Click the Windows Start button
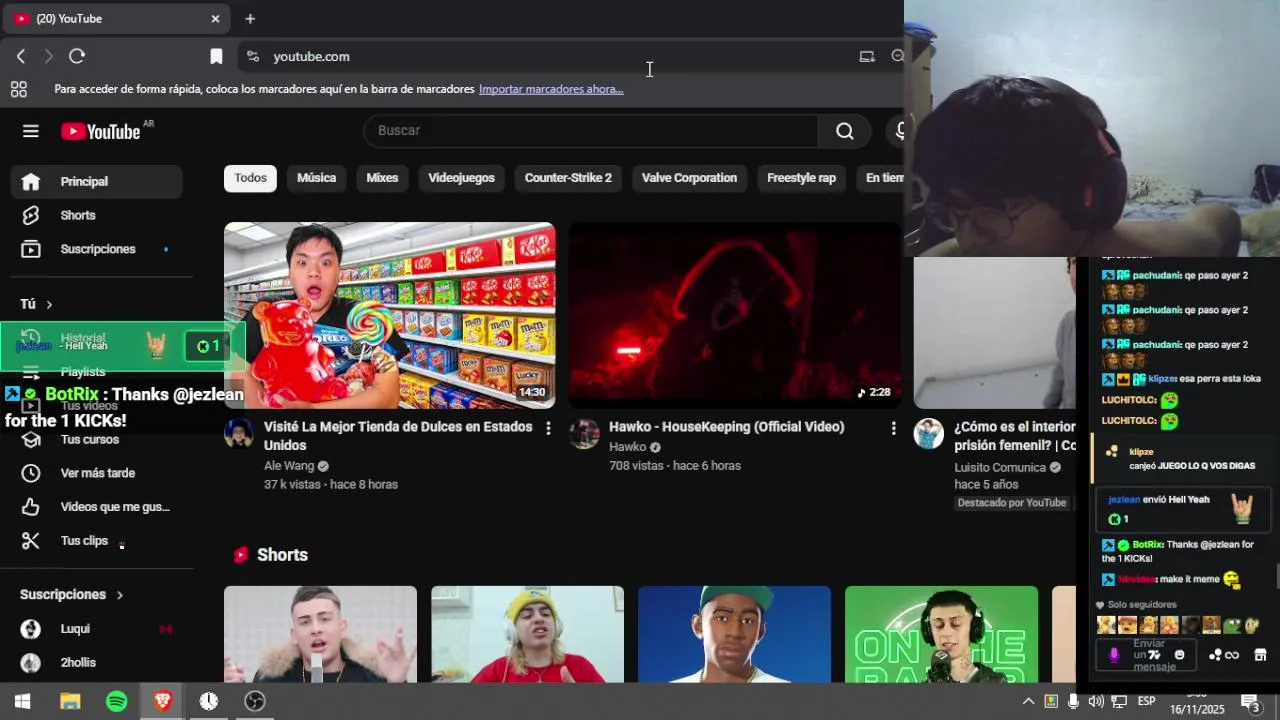Viewport: 1280px width, 720px height. coord(22,701)
